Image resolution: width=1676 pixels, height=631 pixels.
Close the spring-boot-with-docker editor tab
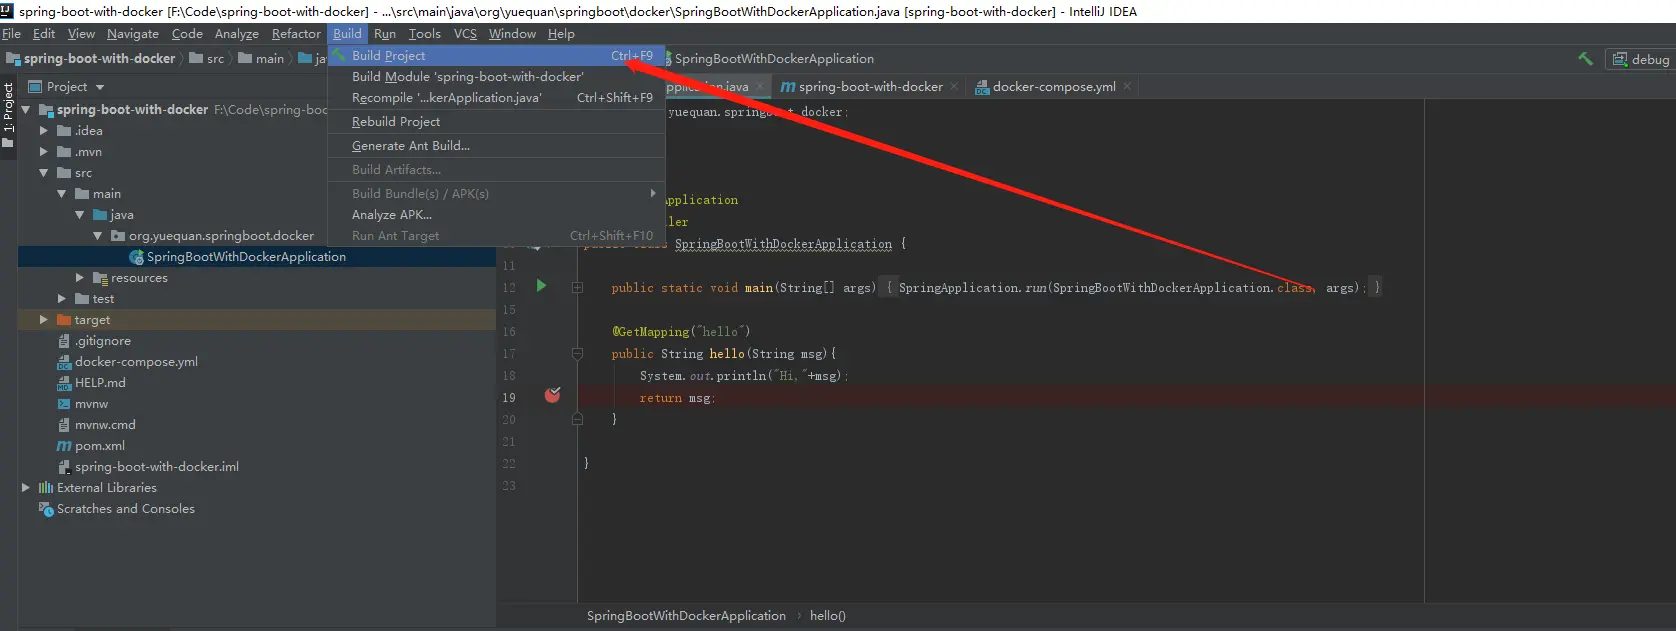(954, 87)
